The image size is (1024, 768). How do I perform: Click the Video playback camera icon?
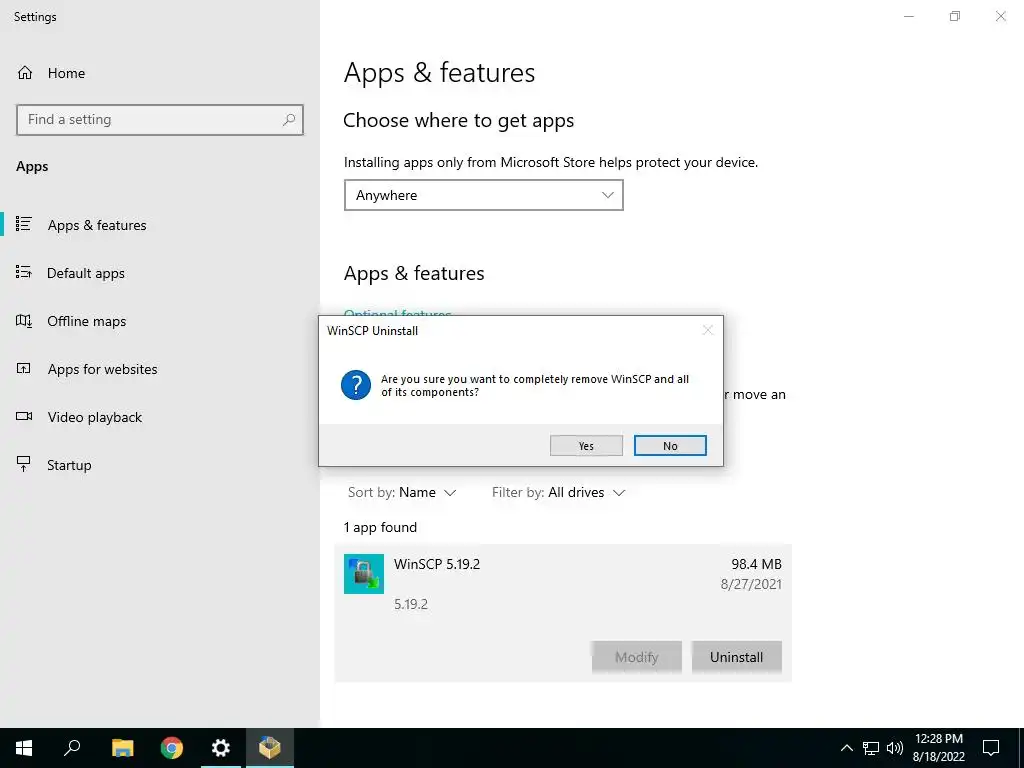24,416
